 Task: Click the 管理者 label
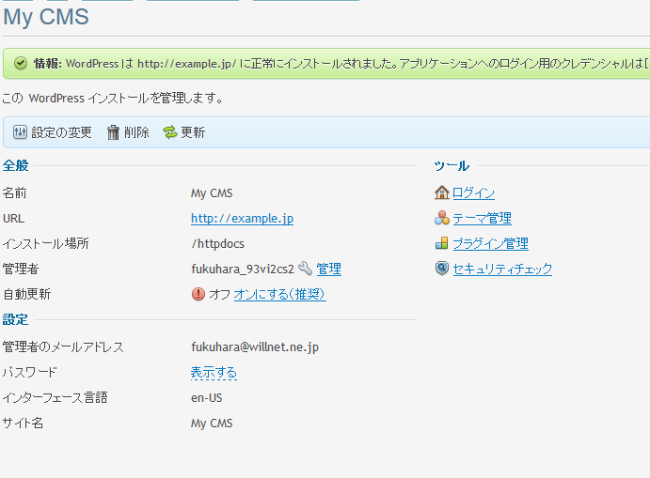[x=21, y=269]
